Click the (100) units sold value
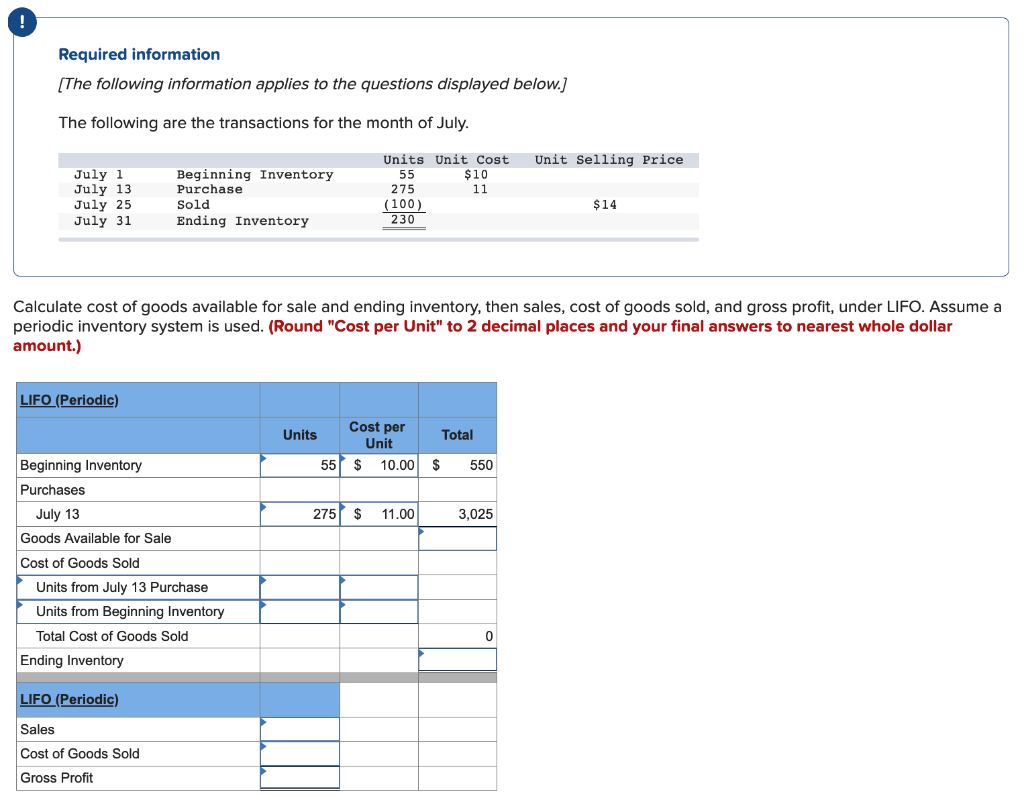The height and width of the screenshot is (796, 1024). 403,204
